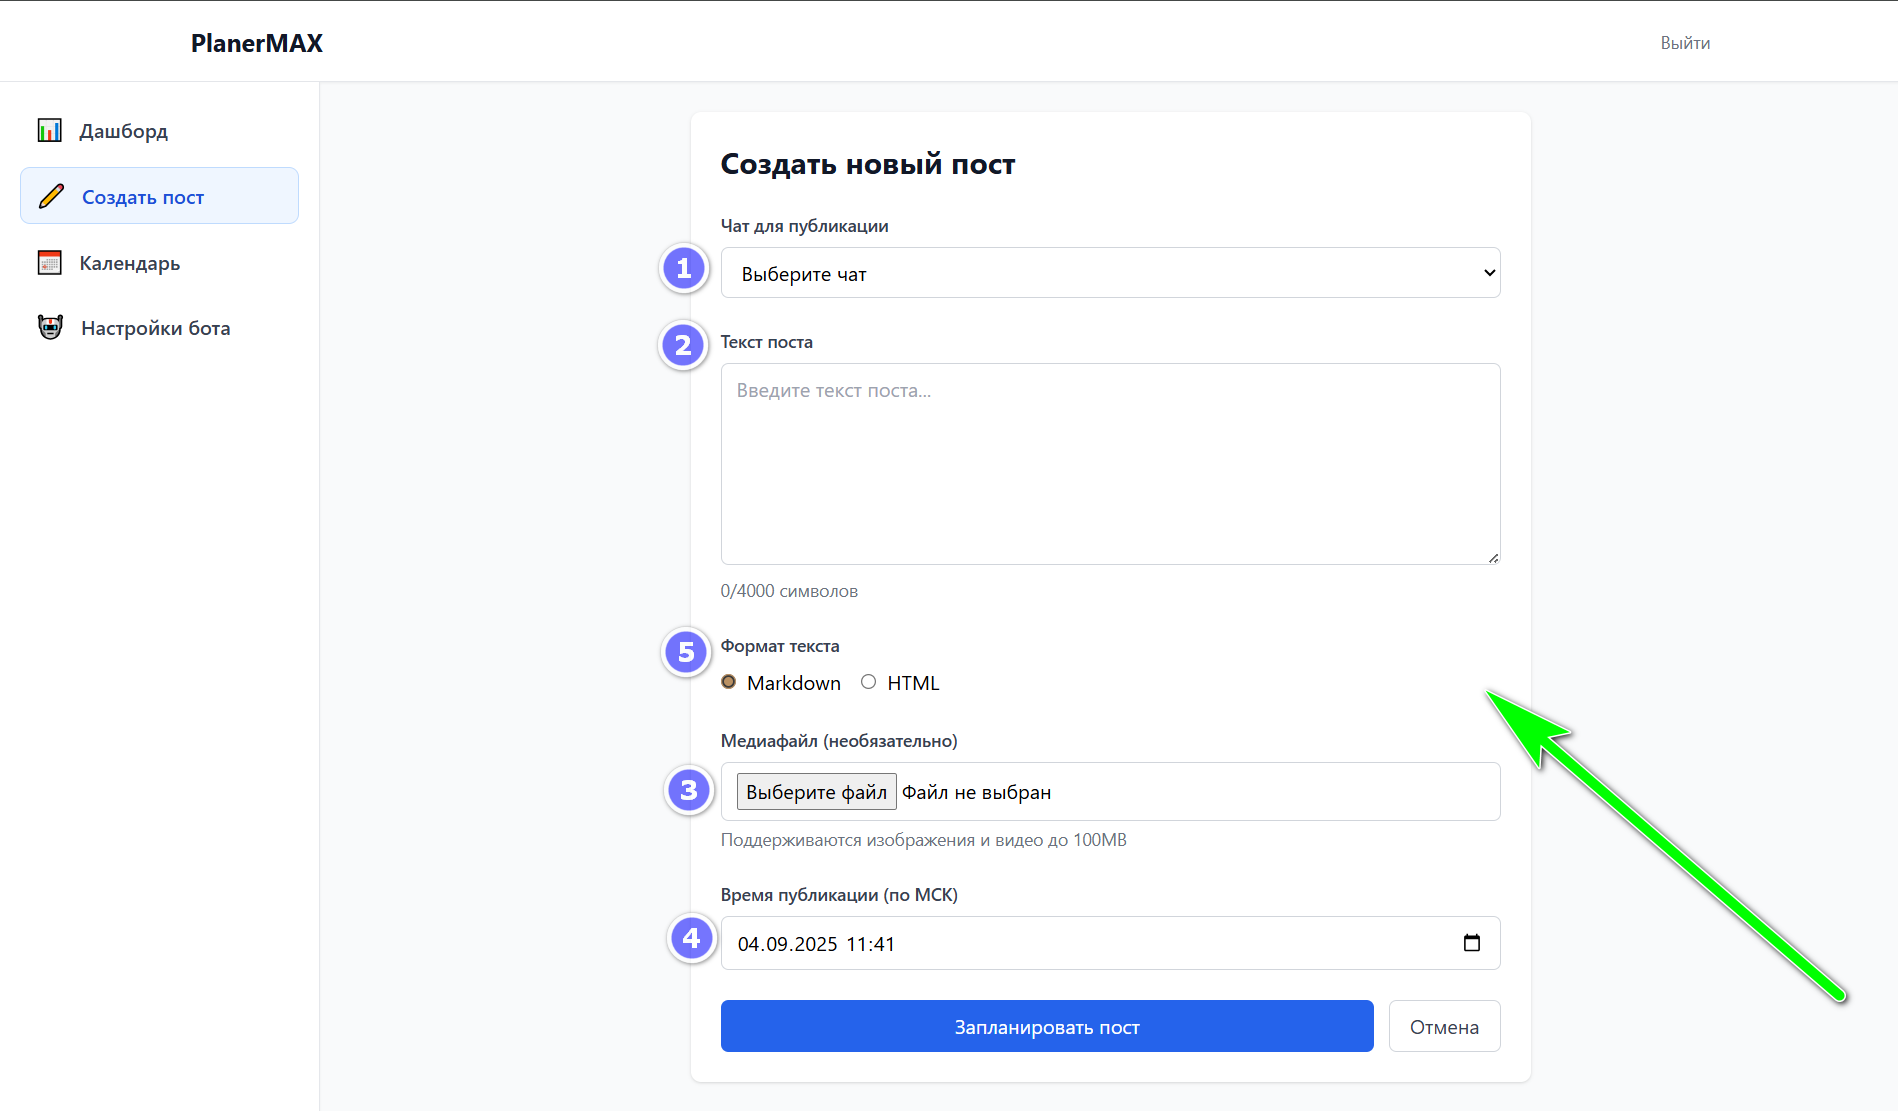Click Выйти to log out

[x=1685, y=43]
